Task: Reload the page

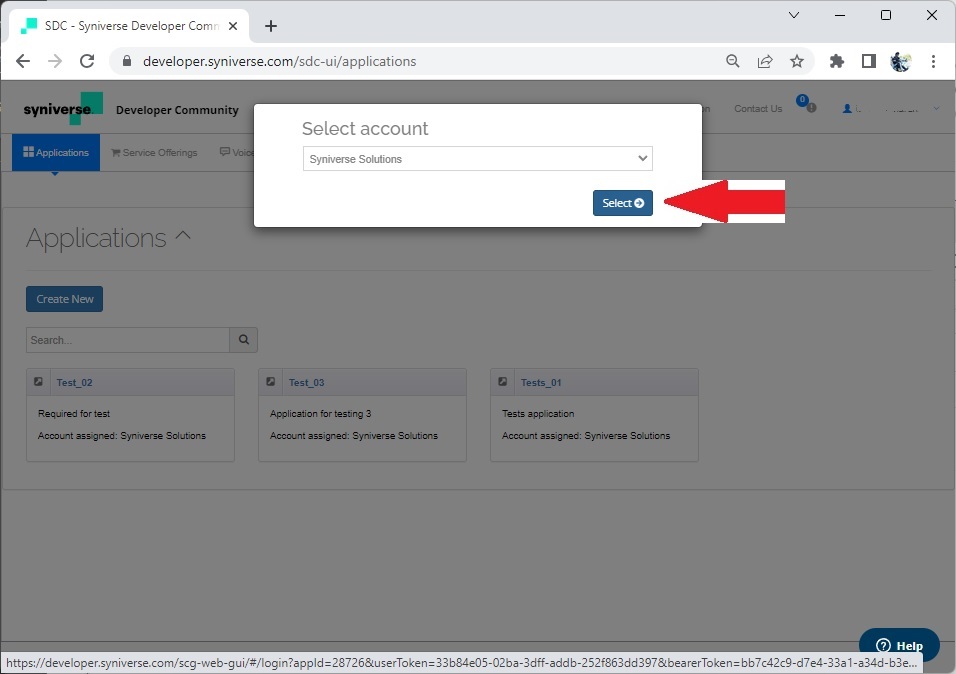Action: 87,61
